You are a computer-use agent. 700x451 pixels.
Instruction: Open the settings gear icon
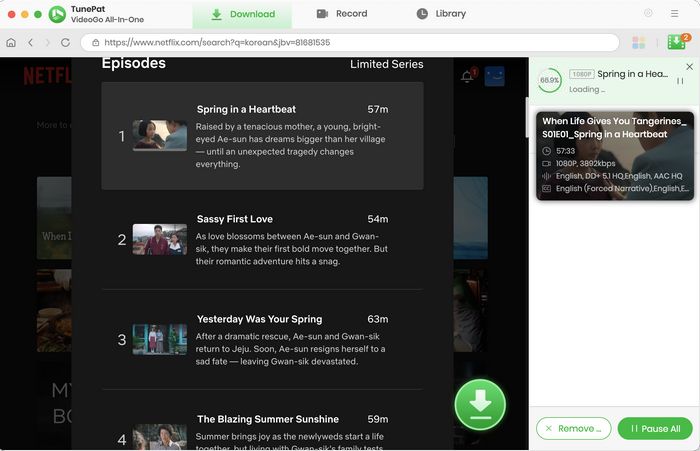click(648, 14)
